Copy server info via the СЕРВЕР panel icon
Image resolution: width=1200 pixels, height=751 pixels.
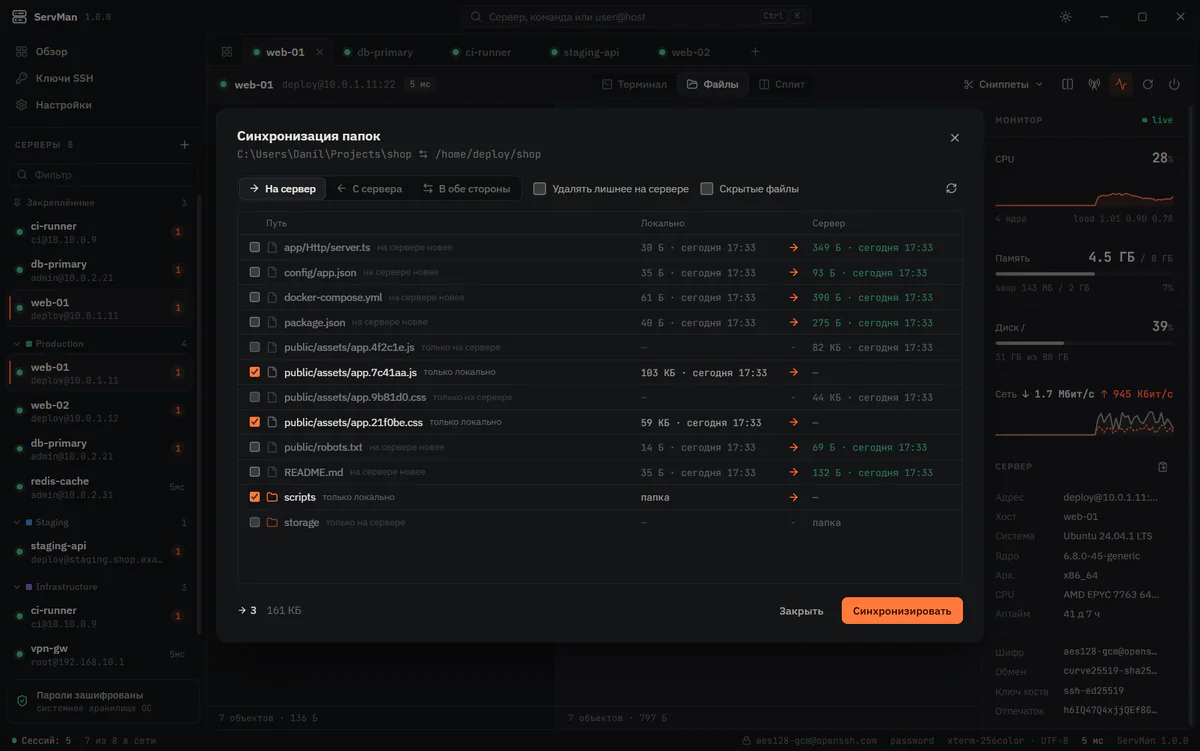[1163, 467]
